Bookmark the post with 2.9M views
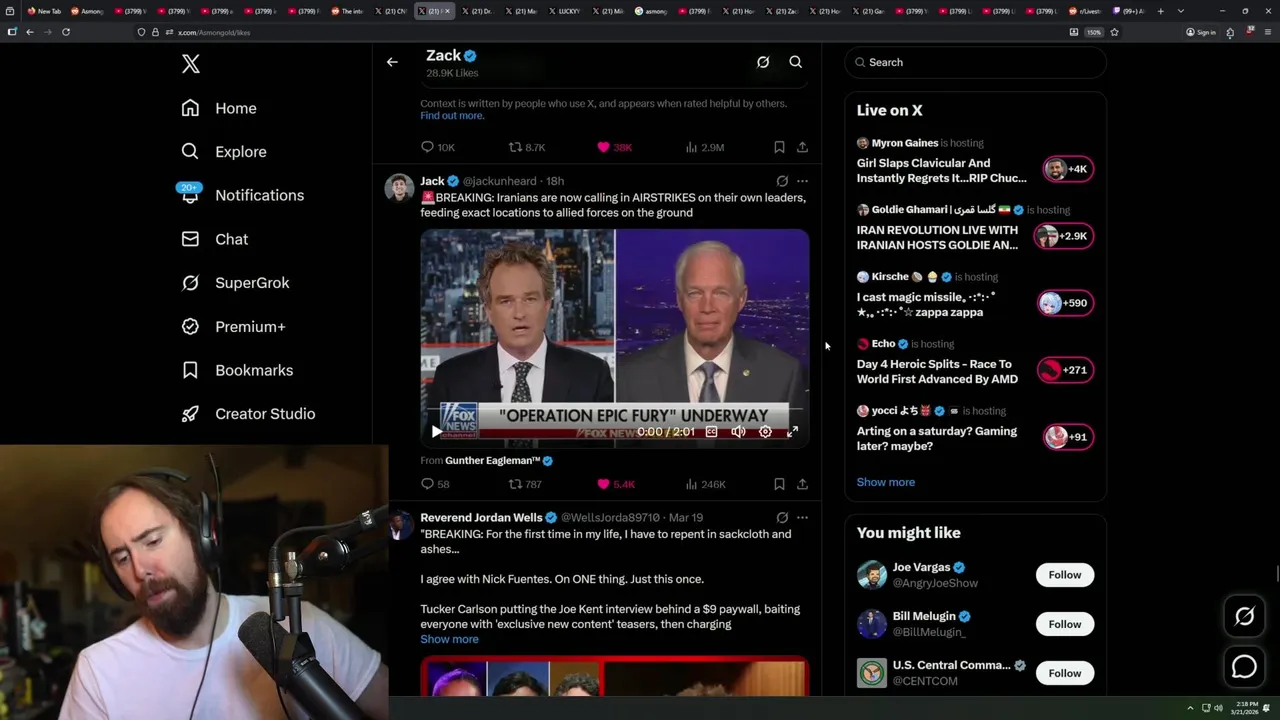The image size is (1280, 720). coord(779,147)
